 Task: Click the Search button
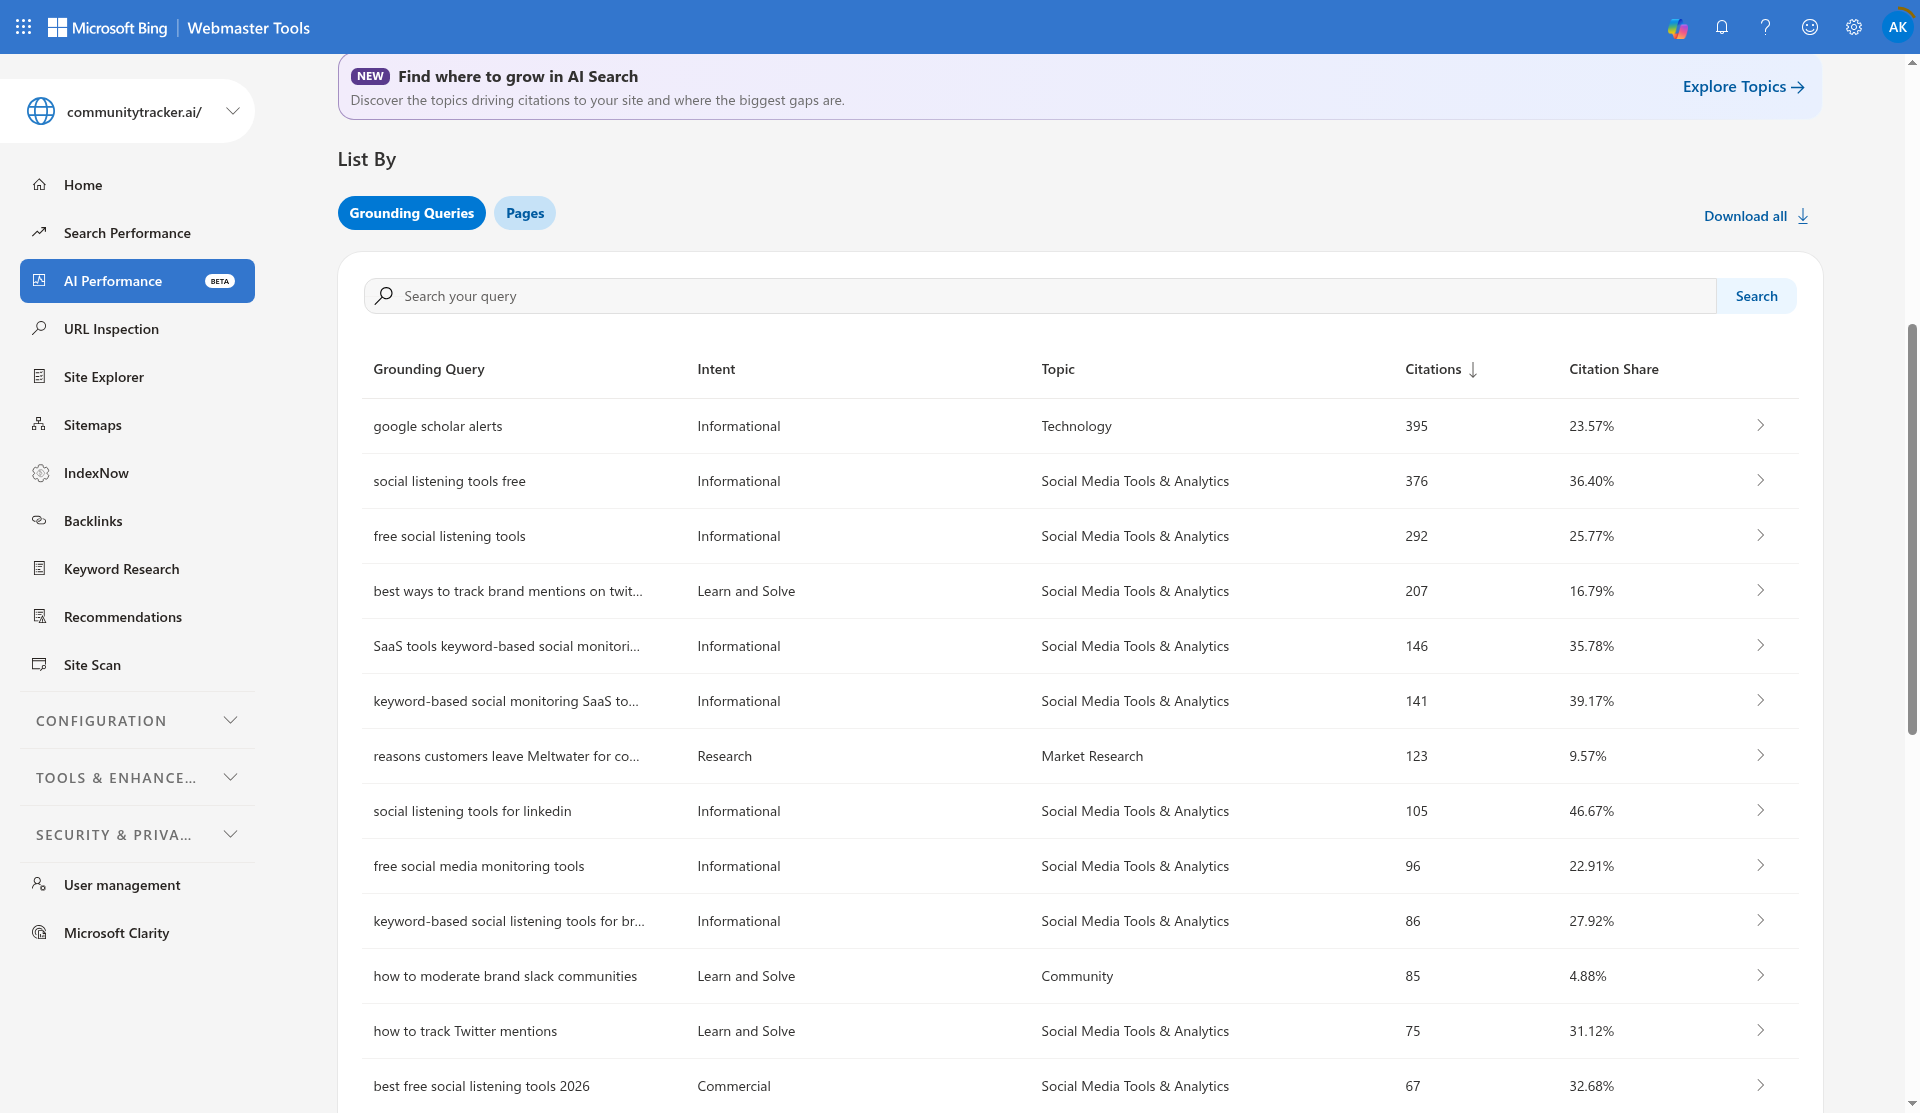click(x=1756, y=296)
